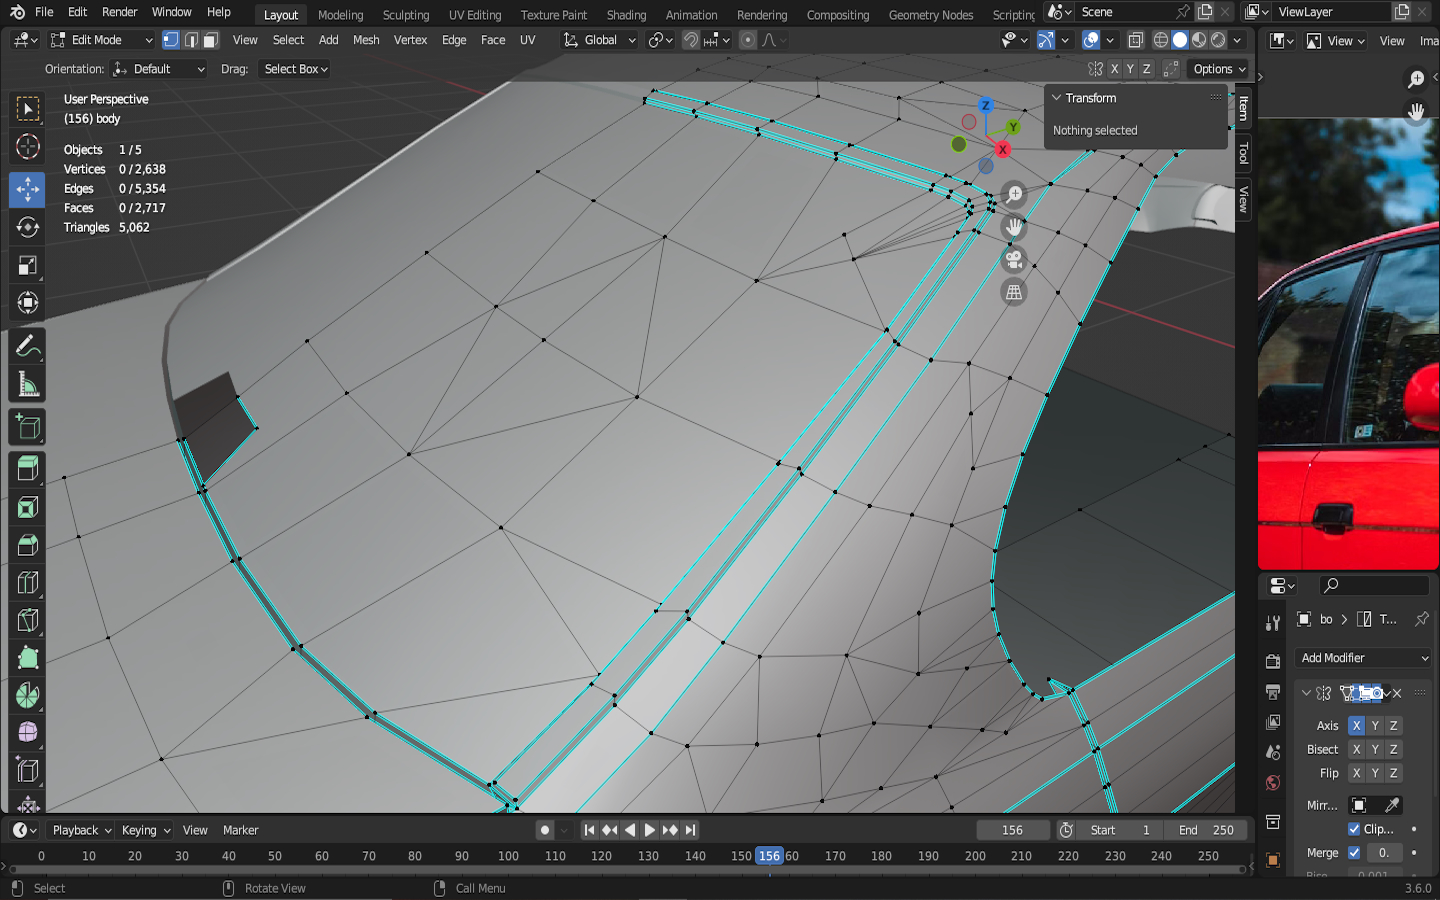Viewport: 1440px width, 900px height.
Task: Open the Playback dropdown in timeline
Action: (x=81, y=830)
